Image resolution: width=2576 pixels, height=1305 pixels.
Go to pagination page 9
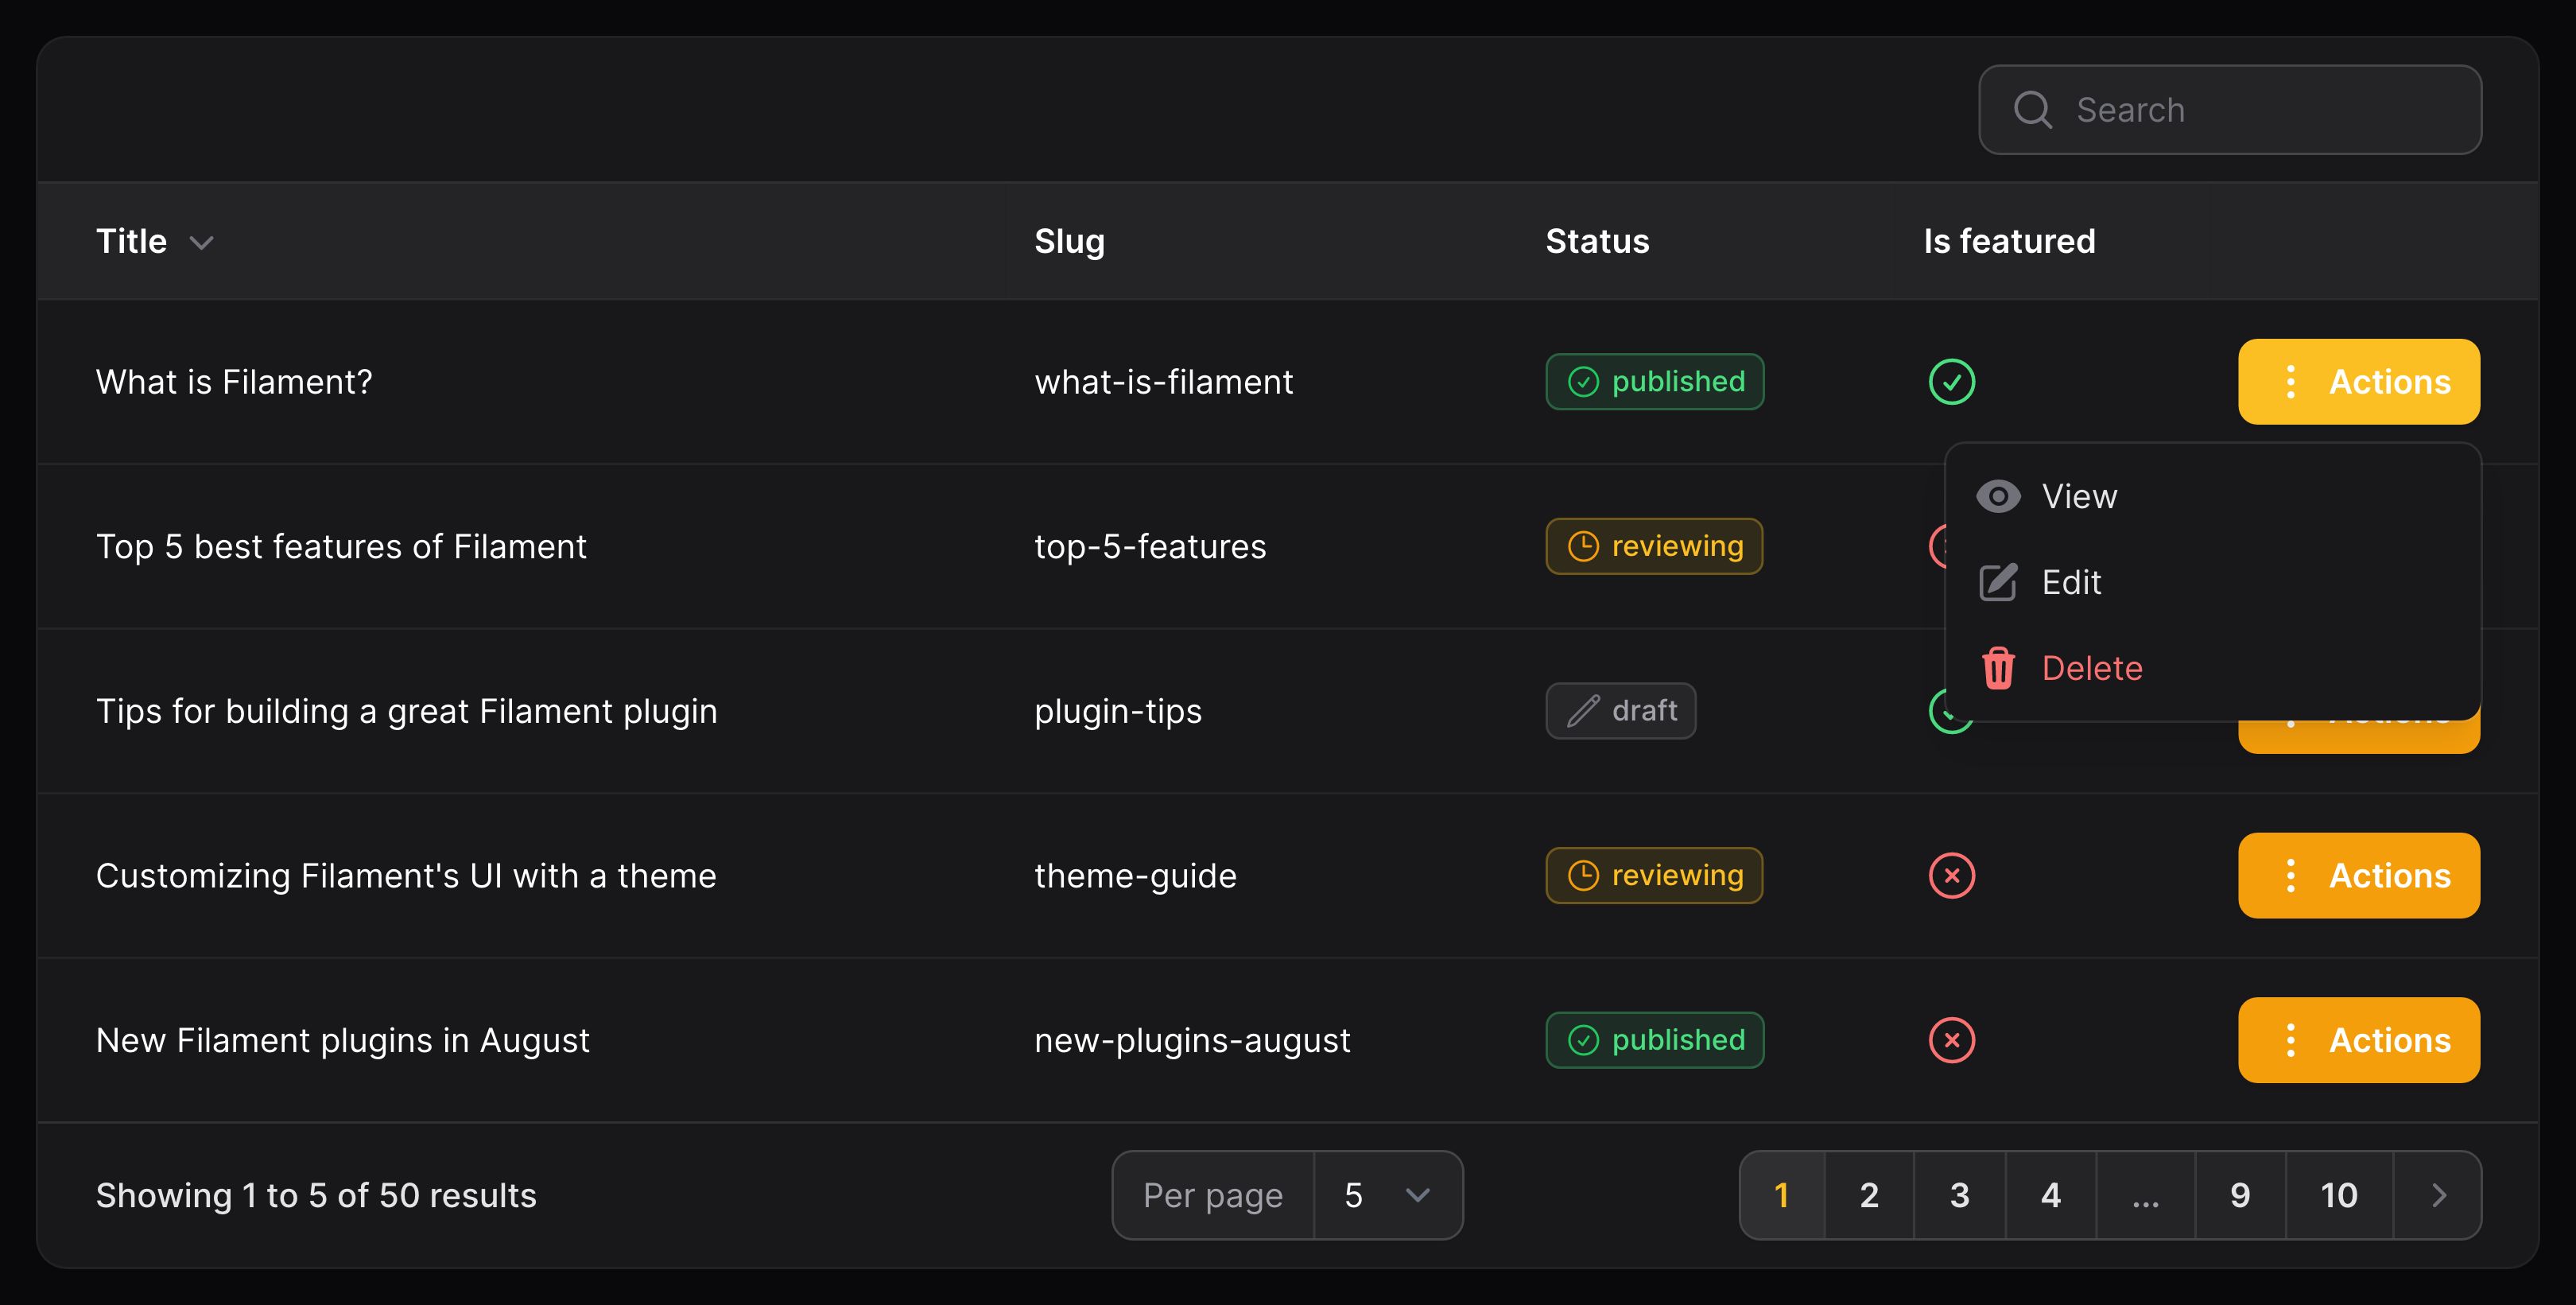pyautogui.click(x=2240, y=1195)
